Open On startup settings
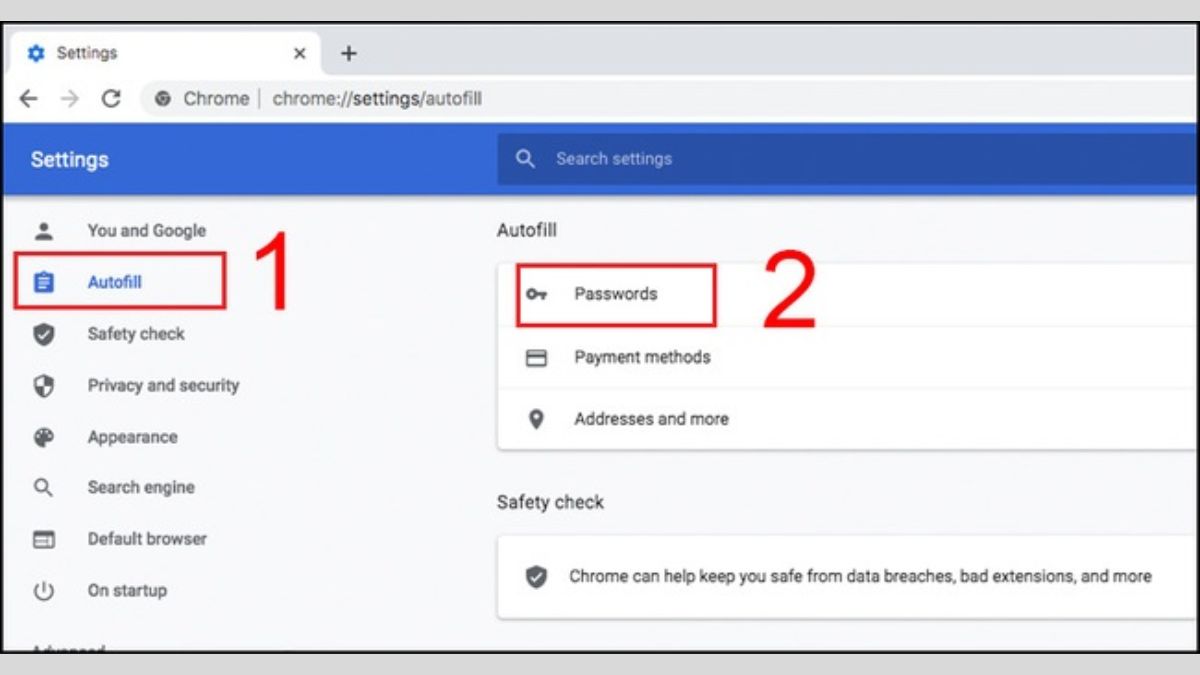1200x675 pixels. pyautogui.click(x=127, y=591)
